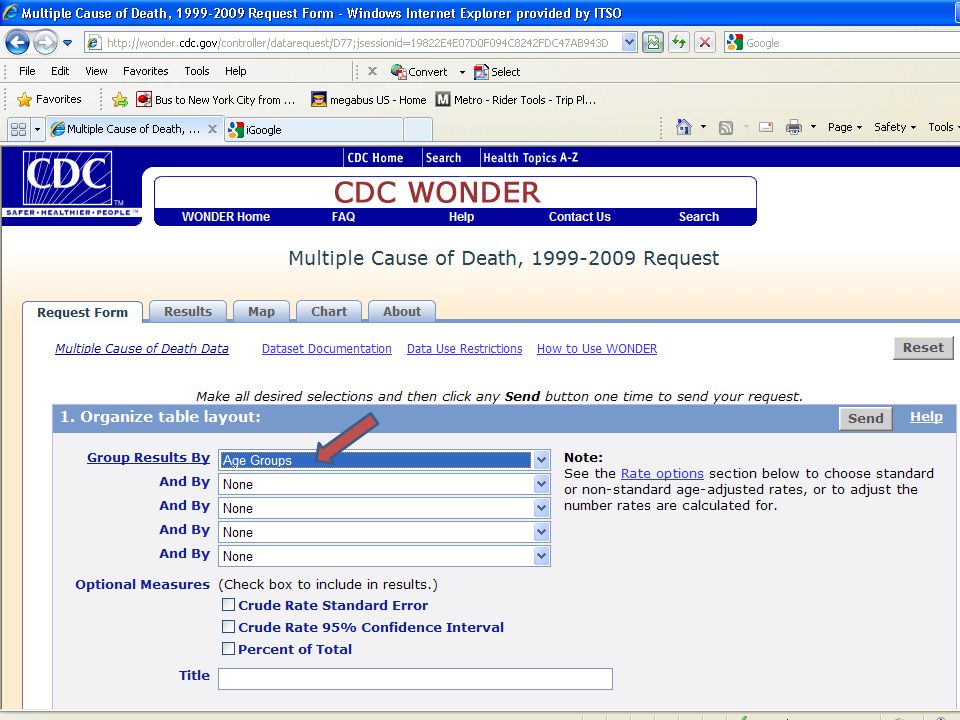Open the Edit menu
Screen dimensions: 960x720
click(60, 71)
